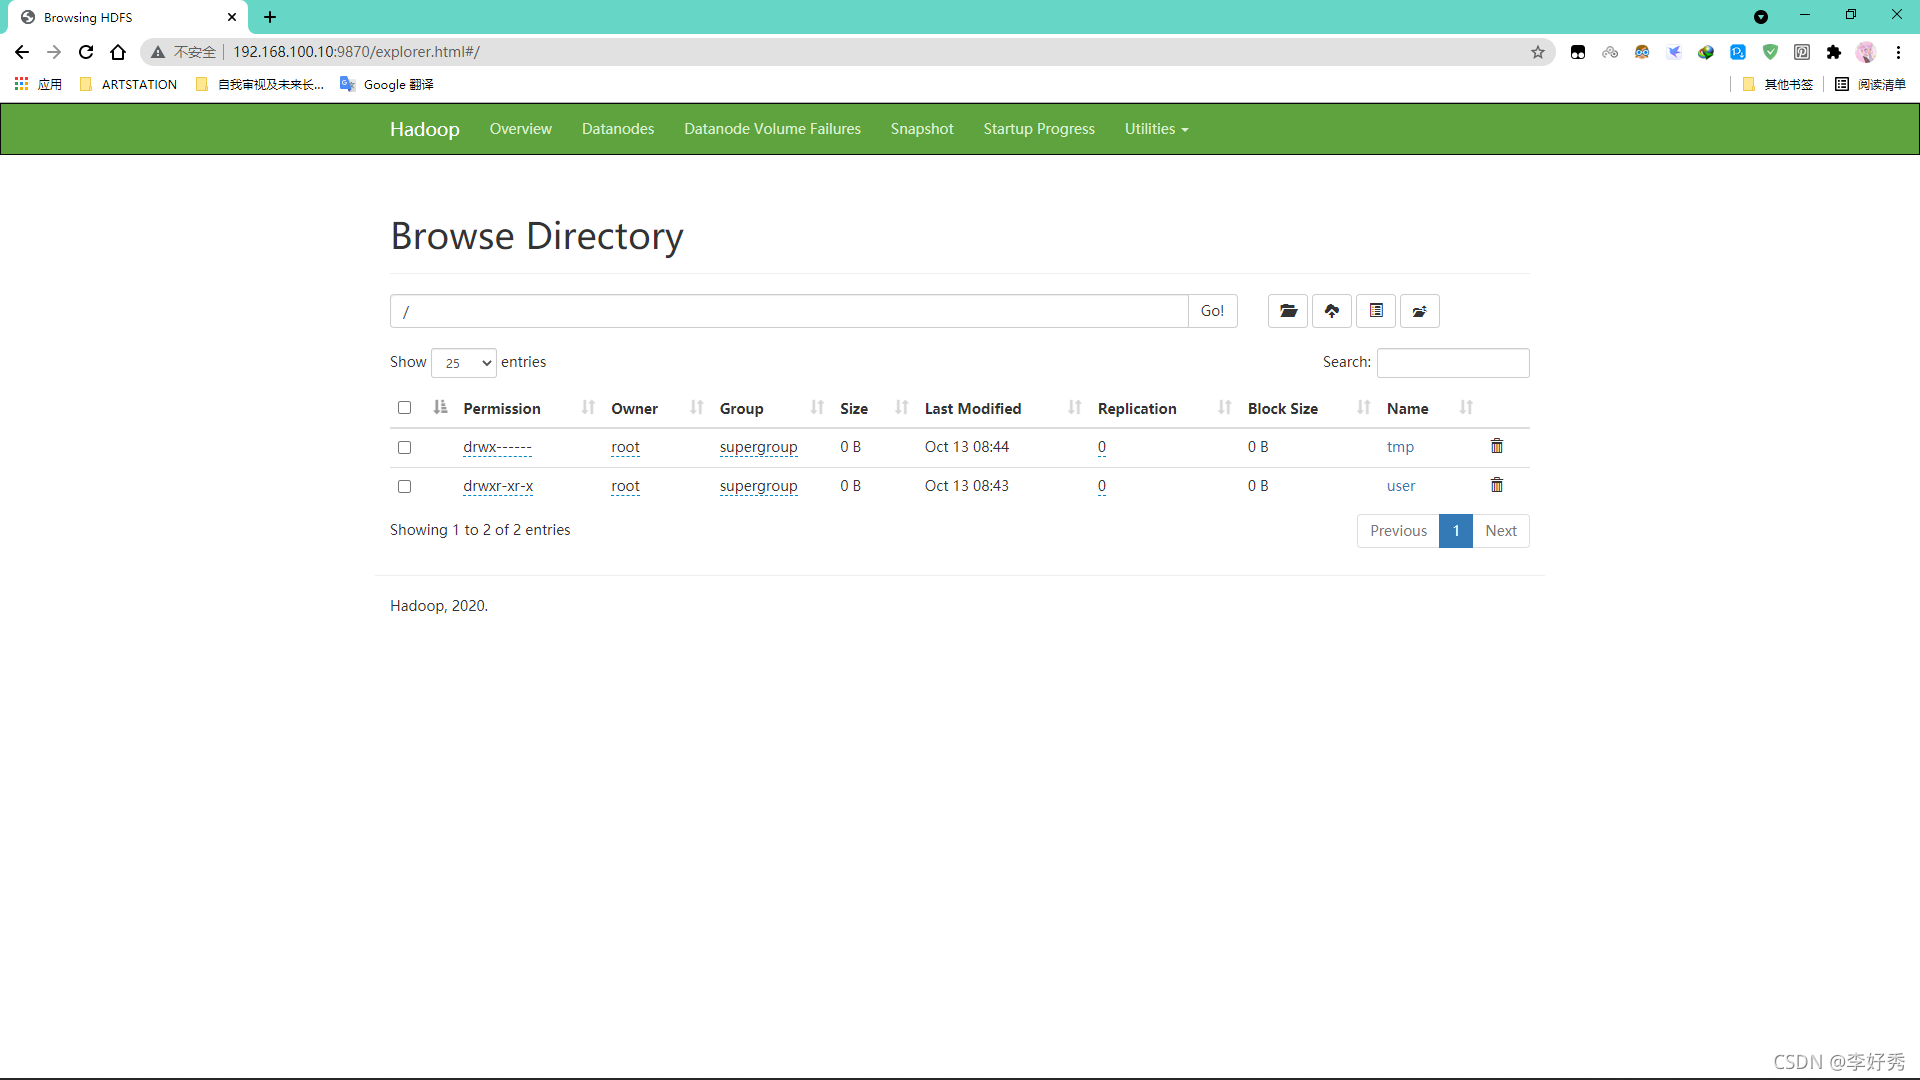Click the refresh/reload icon
1920x1080 pixels.
pos(86,51)
